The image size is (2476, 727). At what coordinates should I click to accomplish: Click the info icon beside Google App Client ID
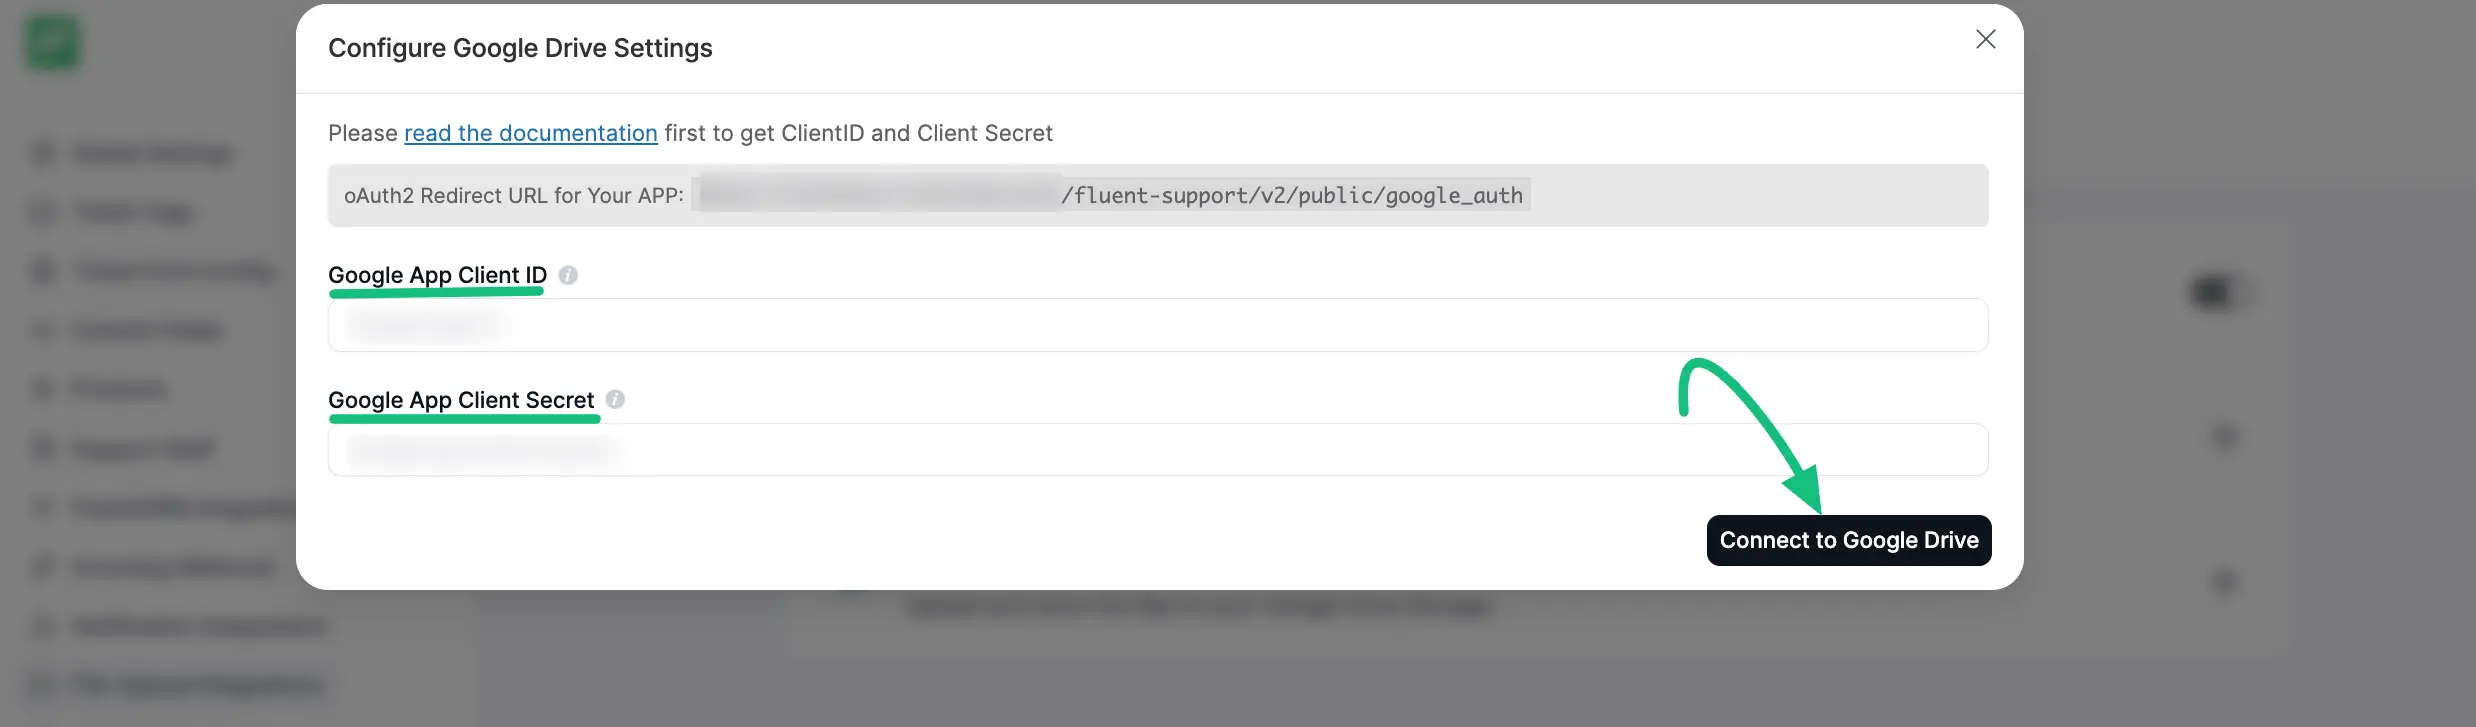(x=568, y=275)
